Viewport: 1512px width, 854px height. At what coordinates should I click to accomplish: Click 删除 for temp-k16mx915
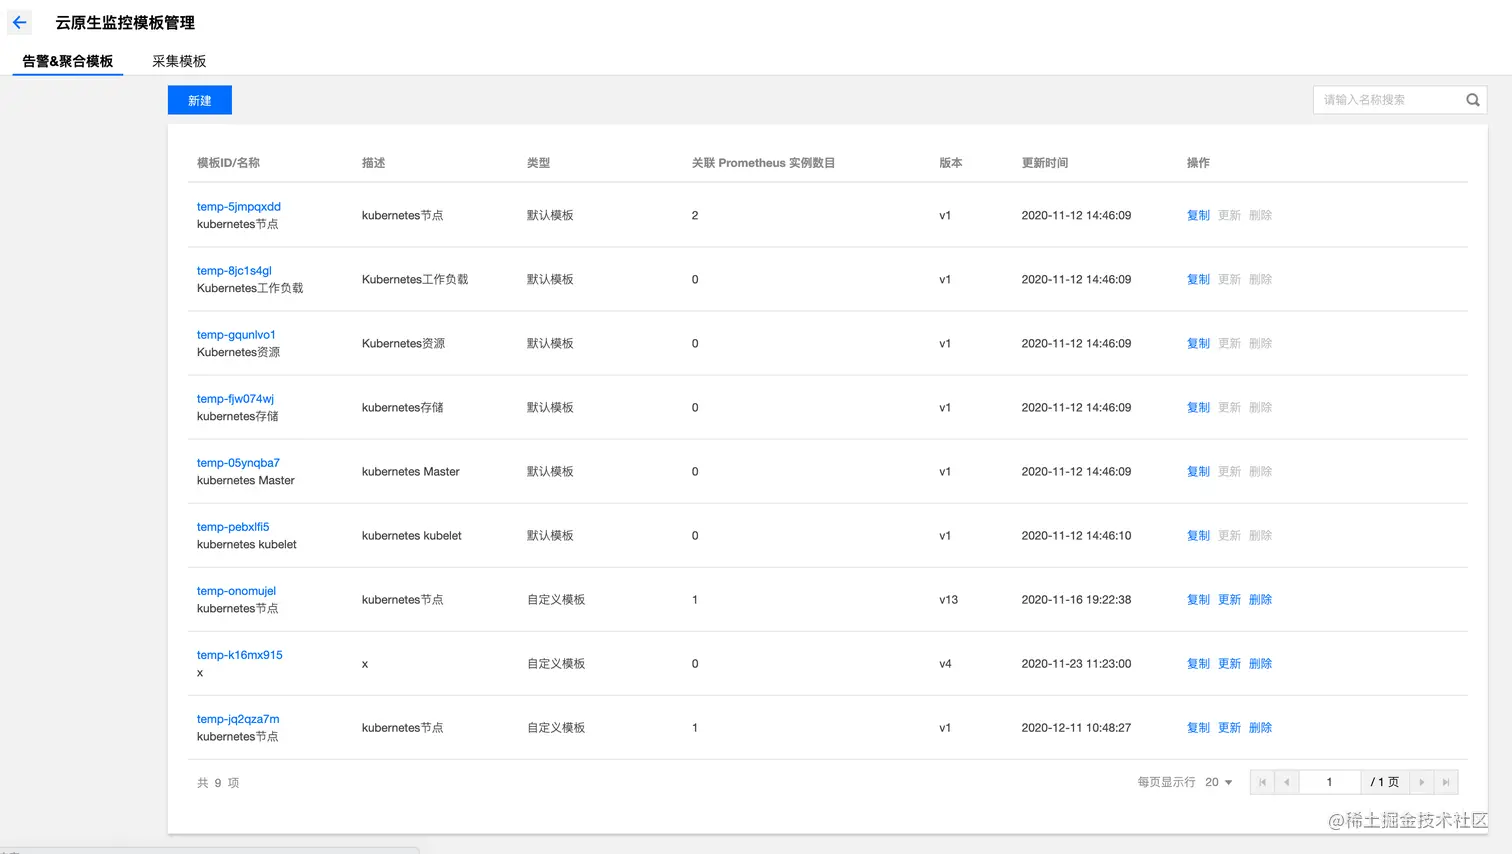pos(1260,663)
